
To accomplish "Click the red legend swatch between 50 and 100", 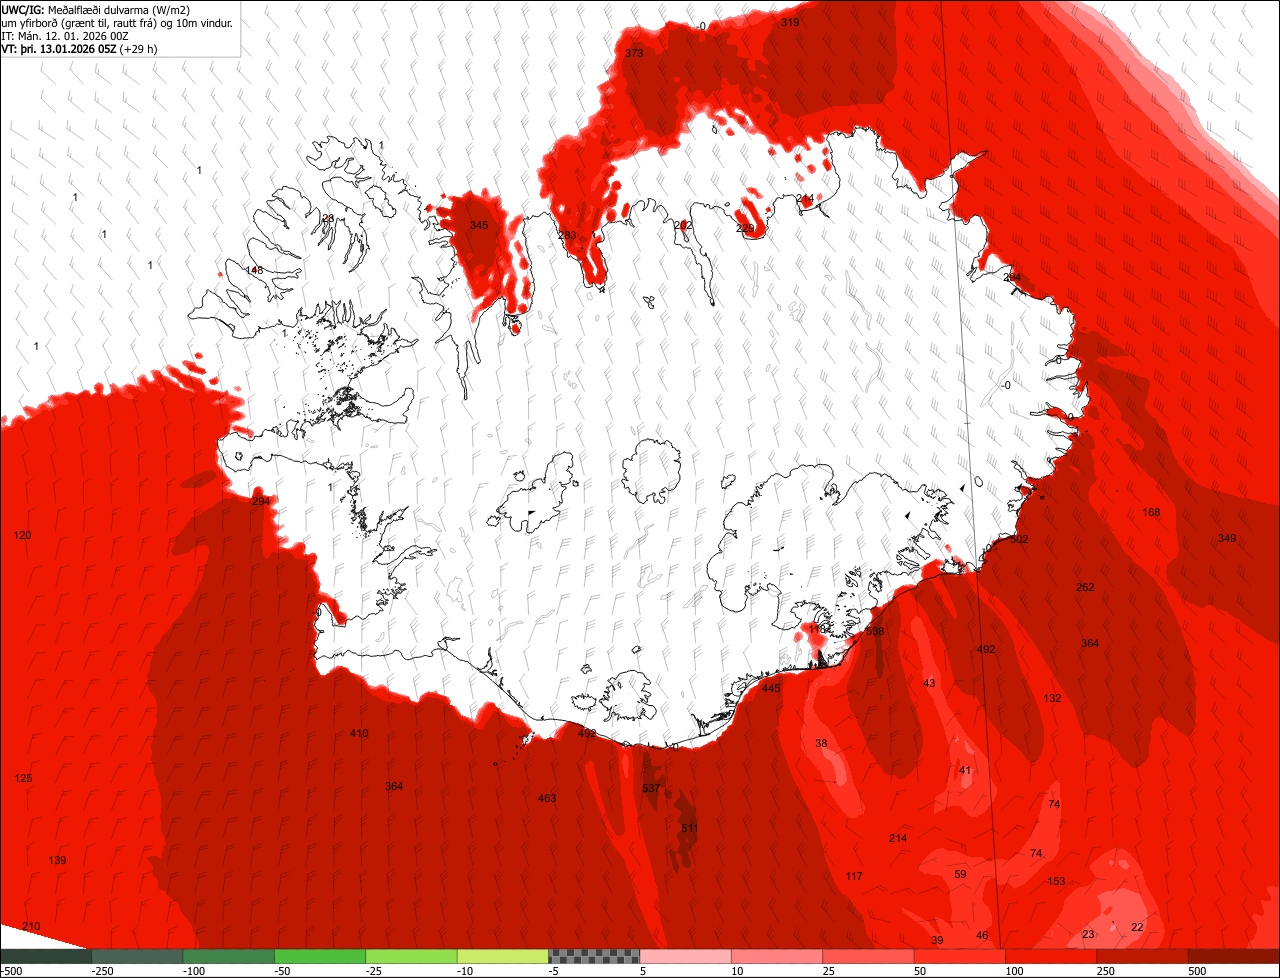I will pos(959,956).
